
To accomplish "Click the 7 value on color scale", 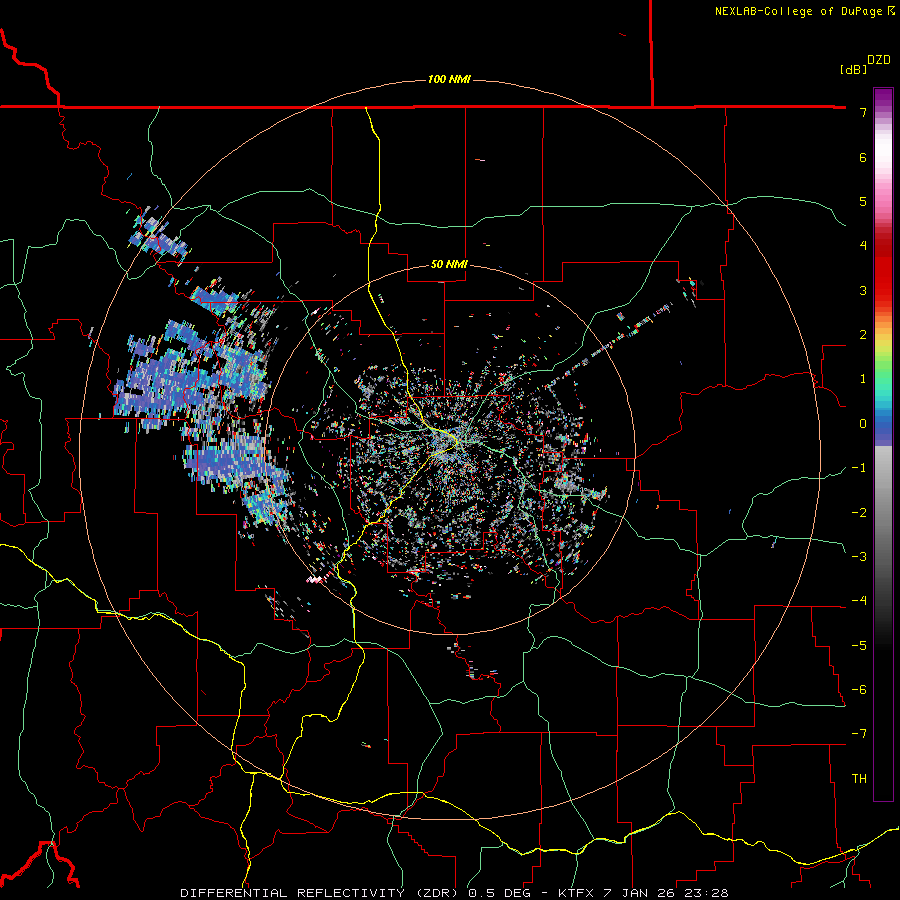I will [x=863, y=112].
